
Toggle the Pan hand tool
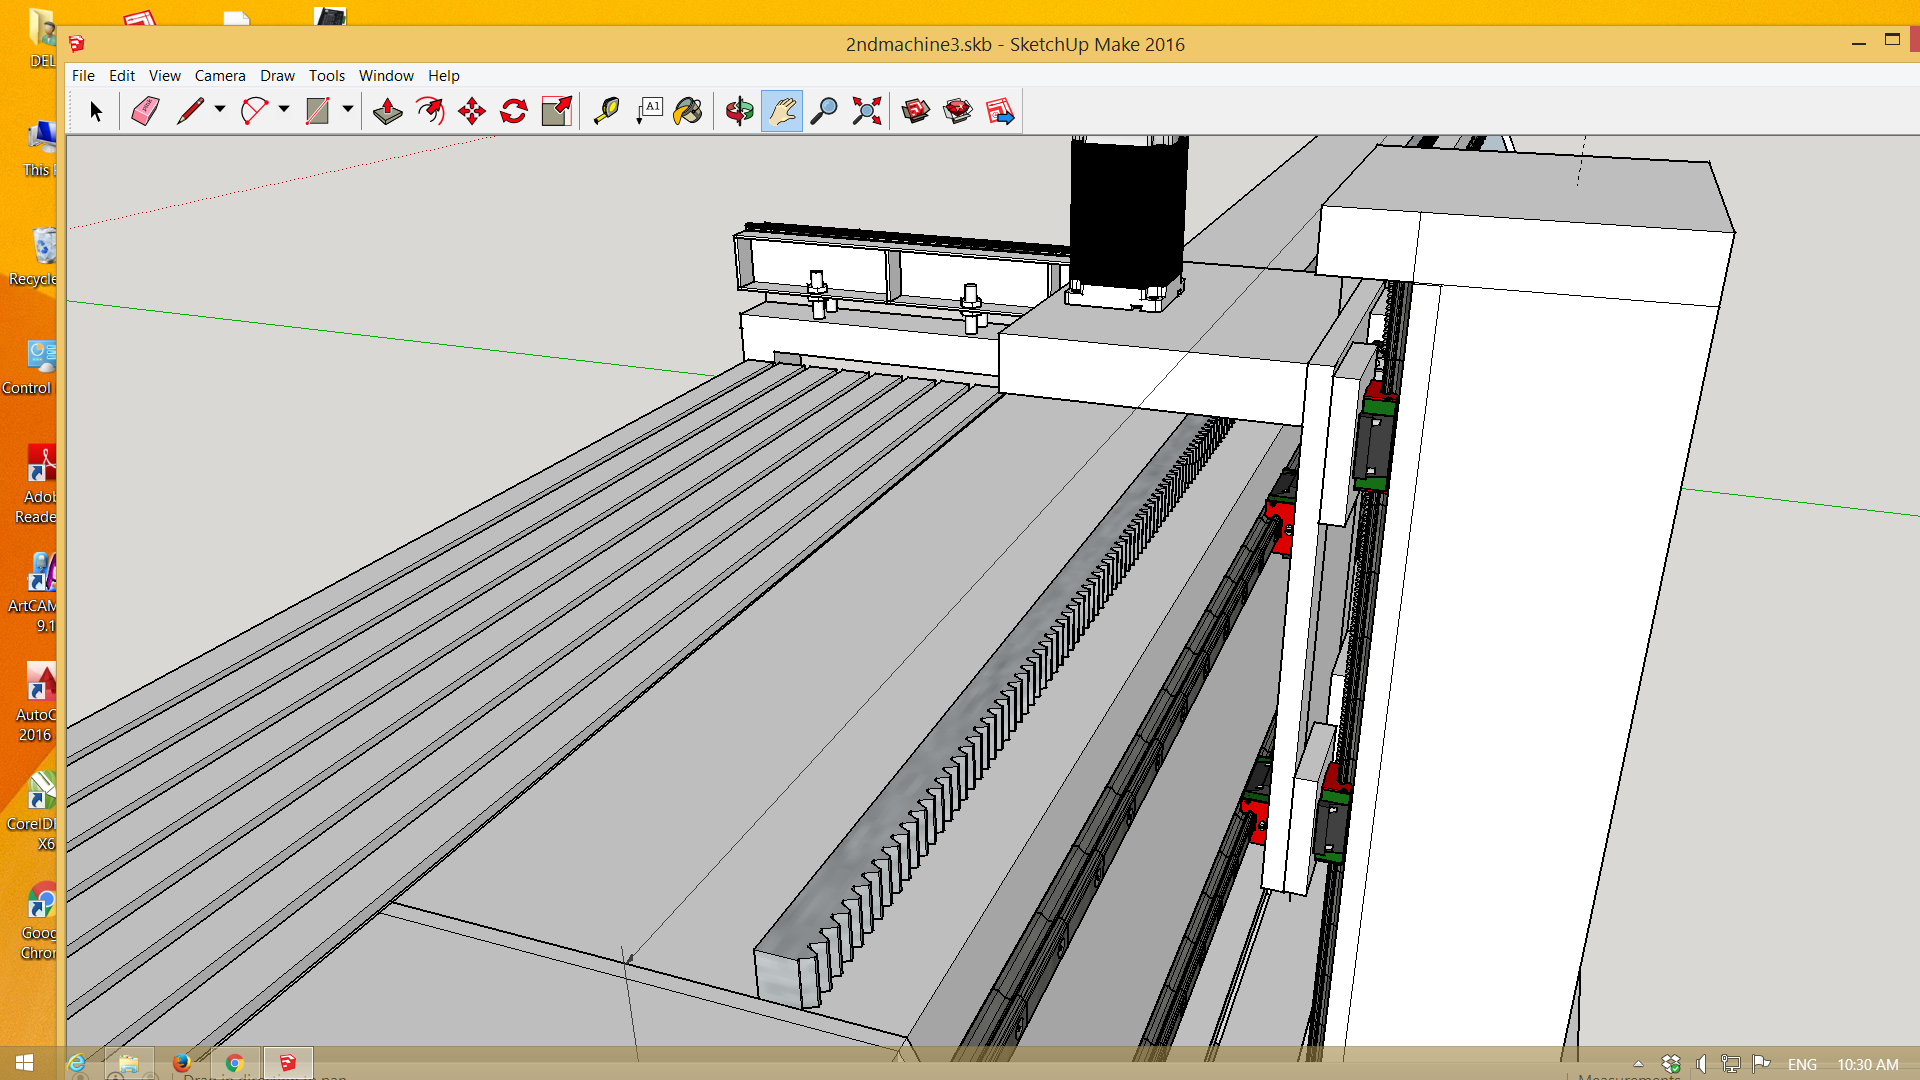pyautogui.click(x=782, y=111)
